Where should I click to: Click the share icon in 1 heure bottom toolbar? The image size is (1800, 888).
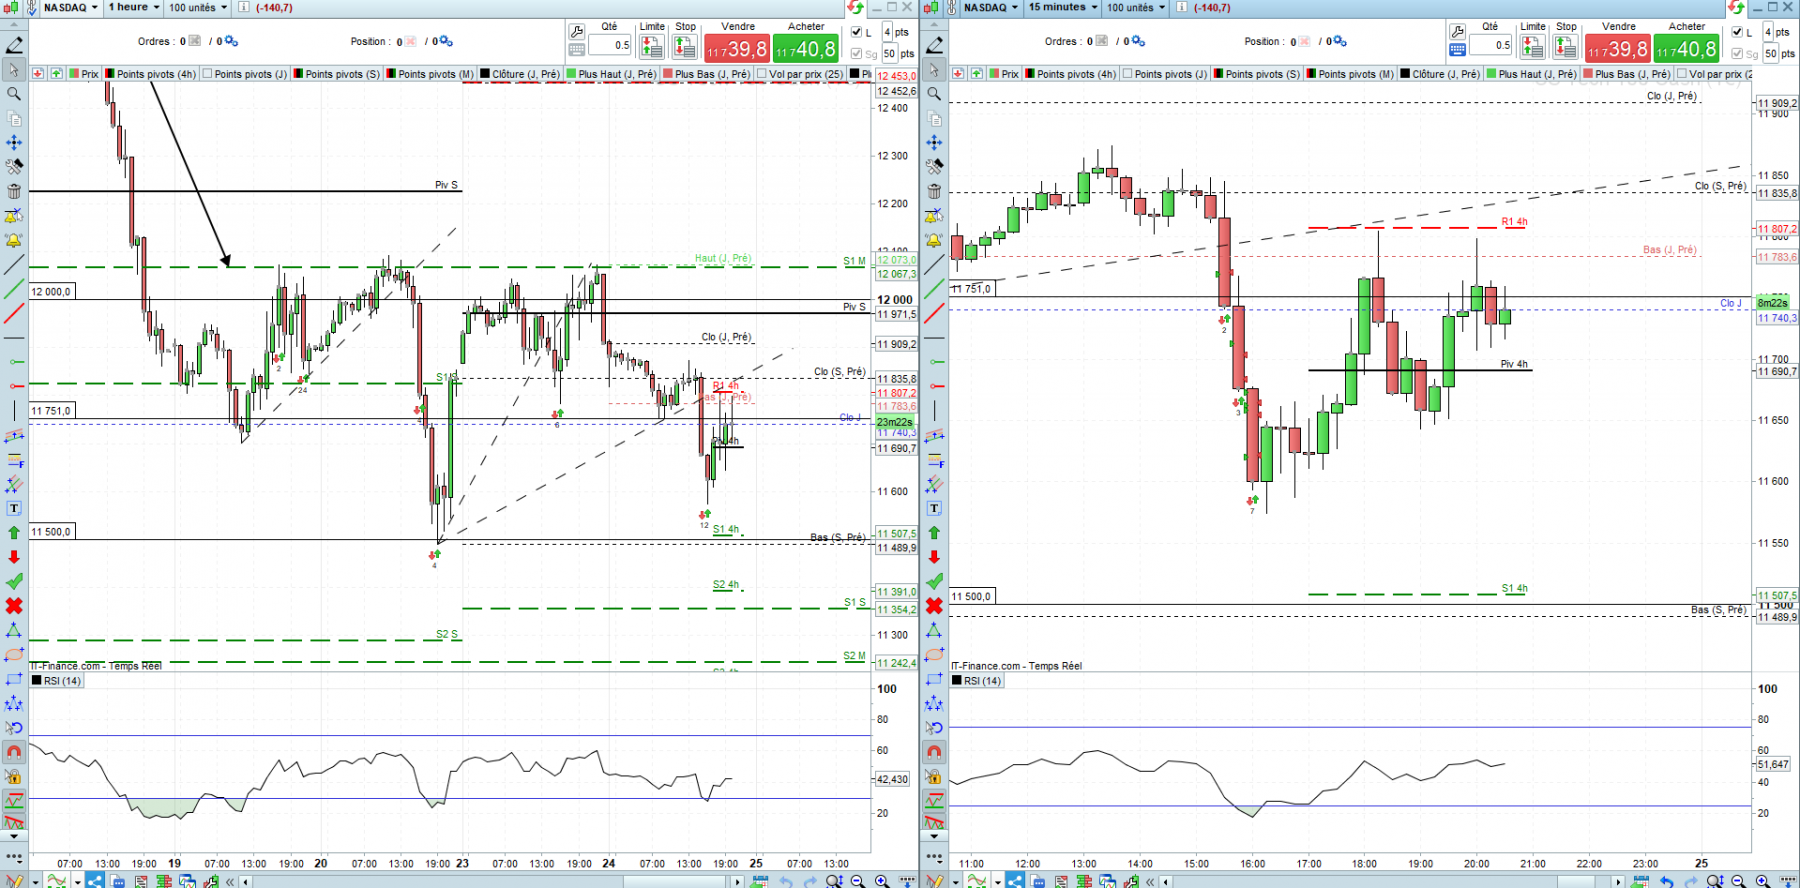tap(95, 881)
